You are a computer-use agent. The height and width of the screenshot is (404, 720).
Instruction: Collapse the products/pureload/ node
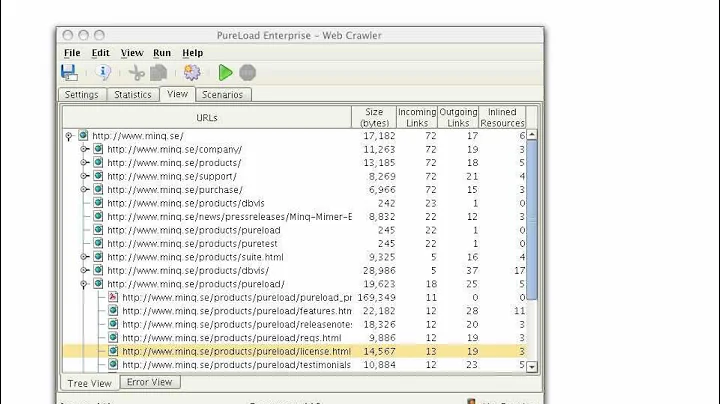coord(84,284)
